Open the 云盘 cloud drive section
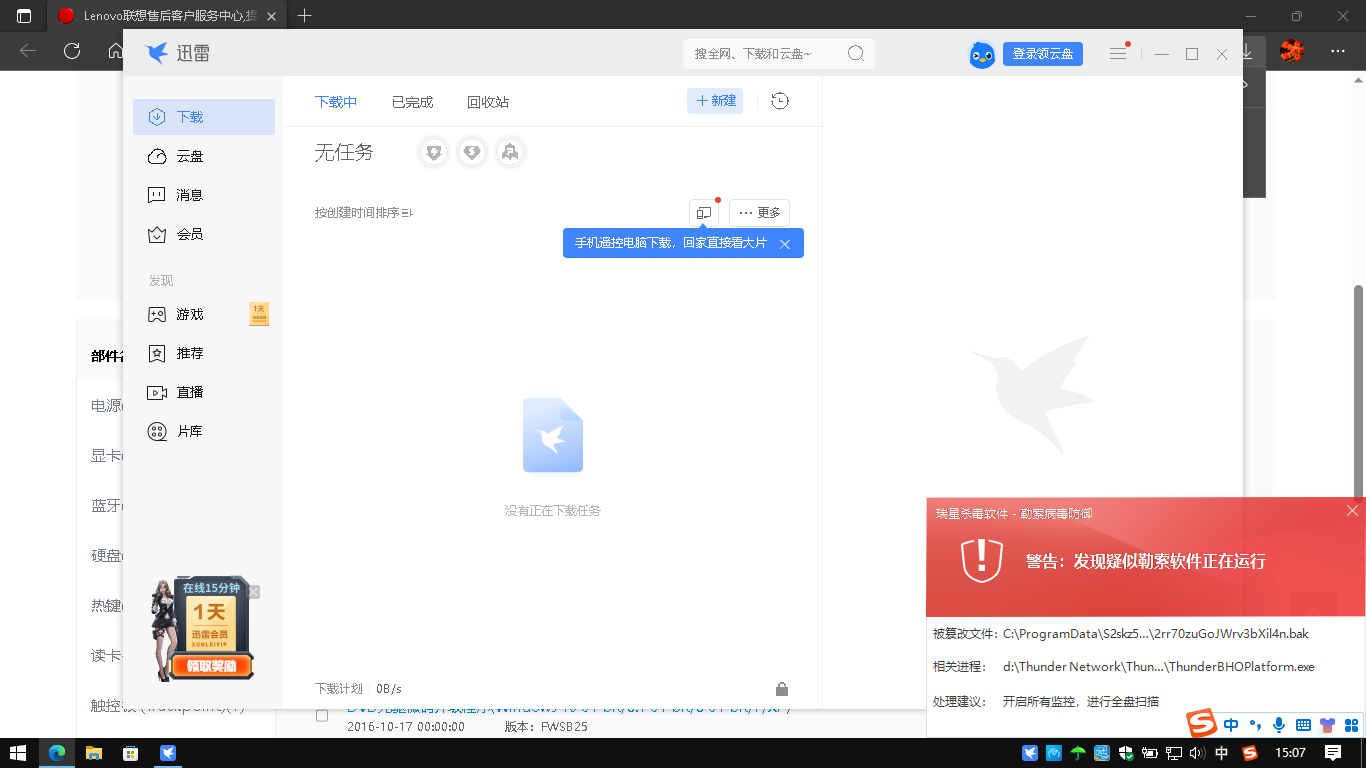Image resolution: width=1366 pixels, height=768 pixels. (203, 156)
